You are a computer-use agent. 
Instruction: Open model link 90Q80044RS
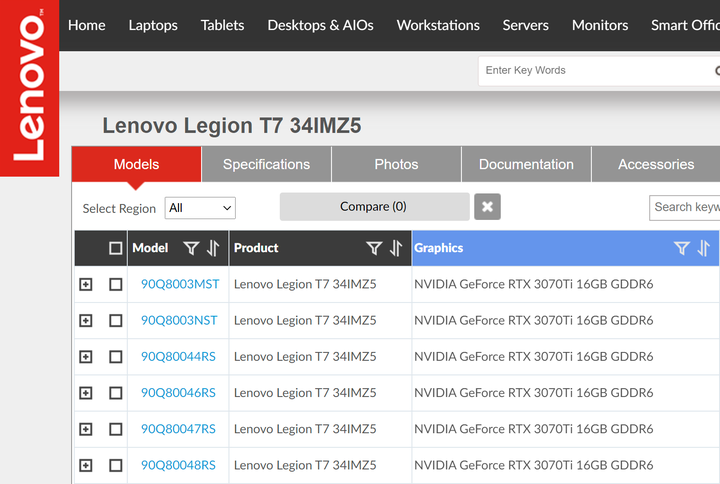(x=178, y=357)
